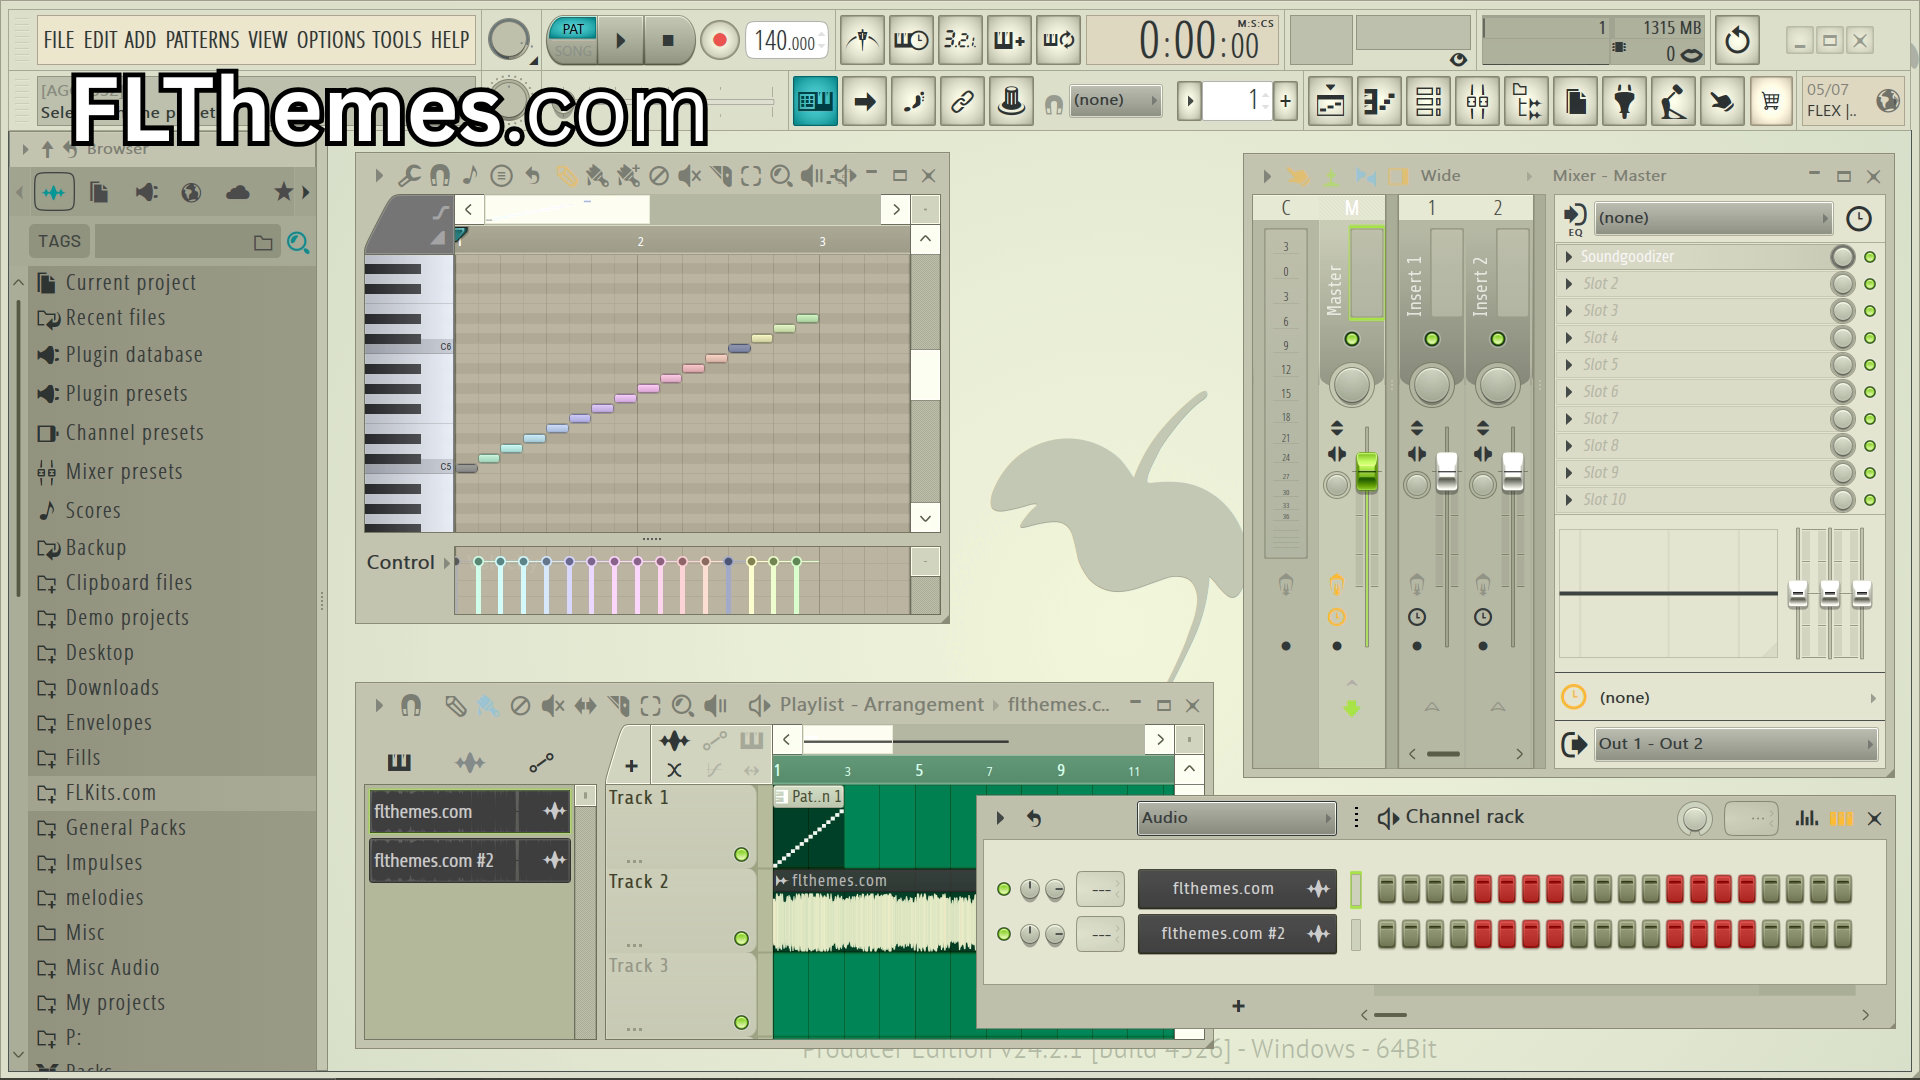Click the tempo 140.000 field
The width and height of the screenshot is (1920, 1080).
(x=786, y=41)
